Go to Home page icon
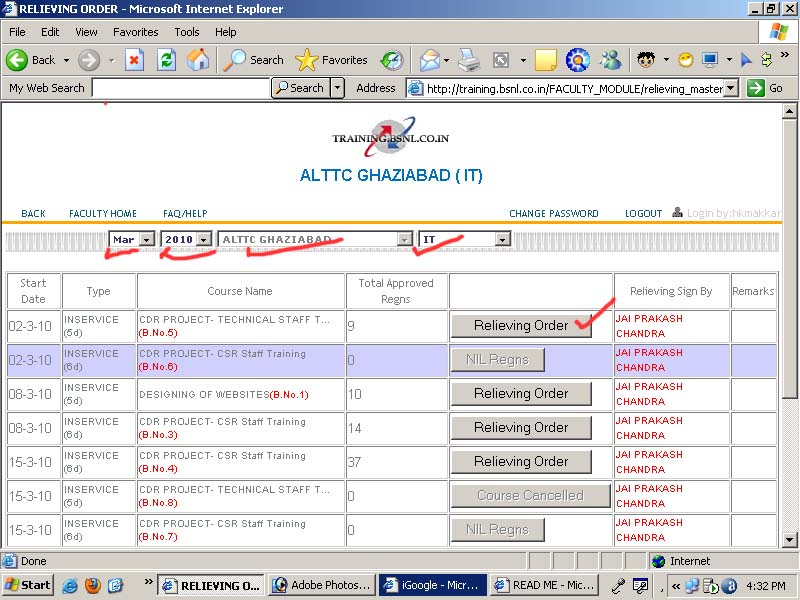This screenshot has height=600, width=800. [x=198, y=60]
